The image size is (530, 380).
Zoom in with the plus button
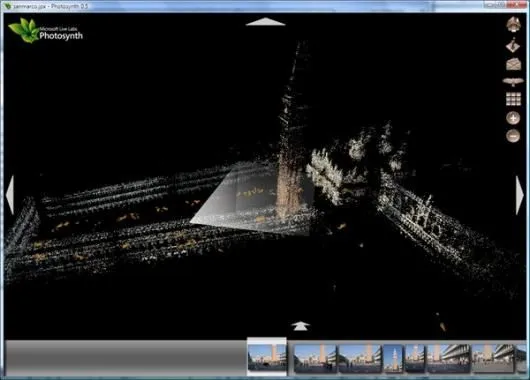click(513, 118)
